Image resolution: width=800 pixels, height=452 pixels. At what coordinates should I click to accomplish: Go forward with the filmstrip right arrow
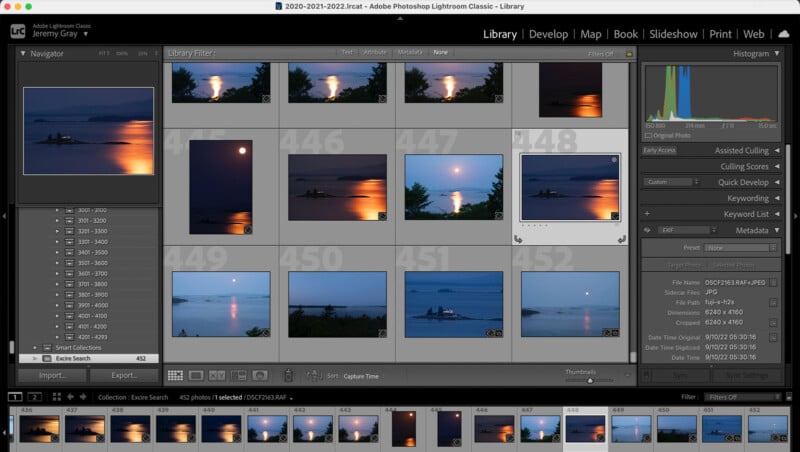click(83, 396)
